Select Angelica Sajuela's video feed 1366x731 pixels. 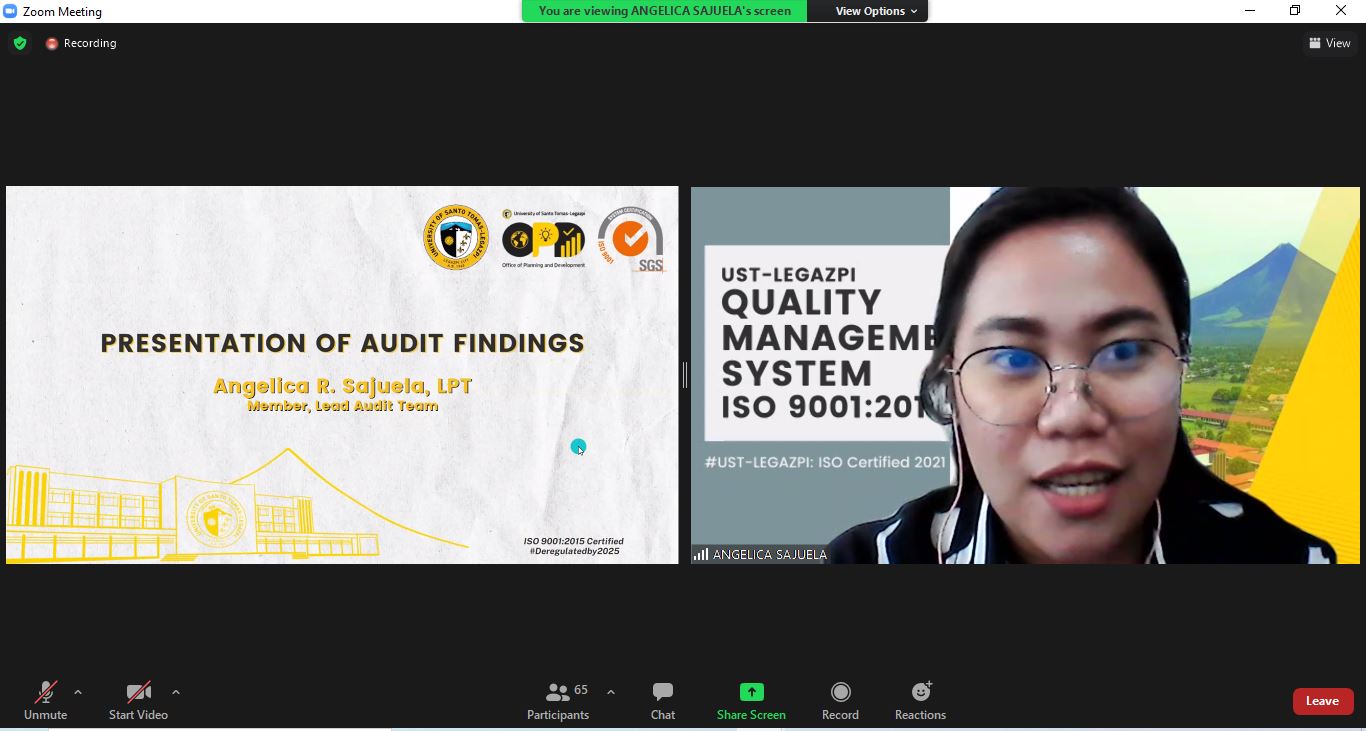1025,375
